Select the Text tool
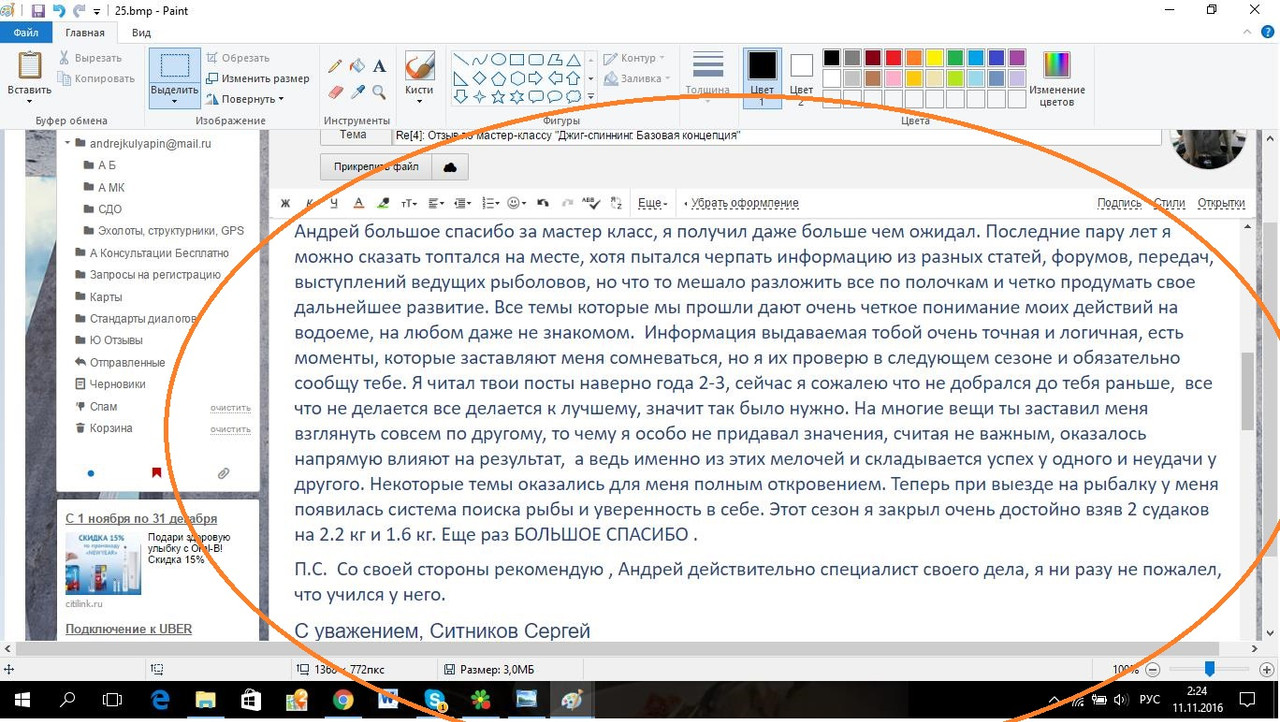This screenshot has width=1280, height=722. (379, 65)
